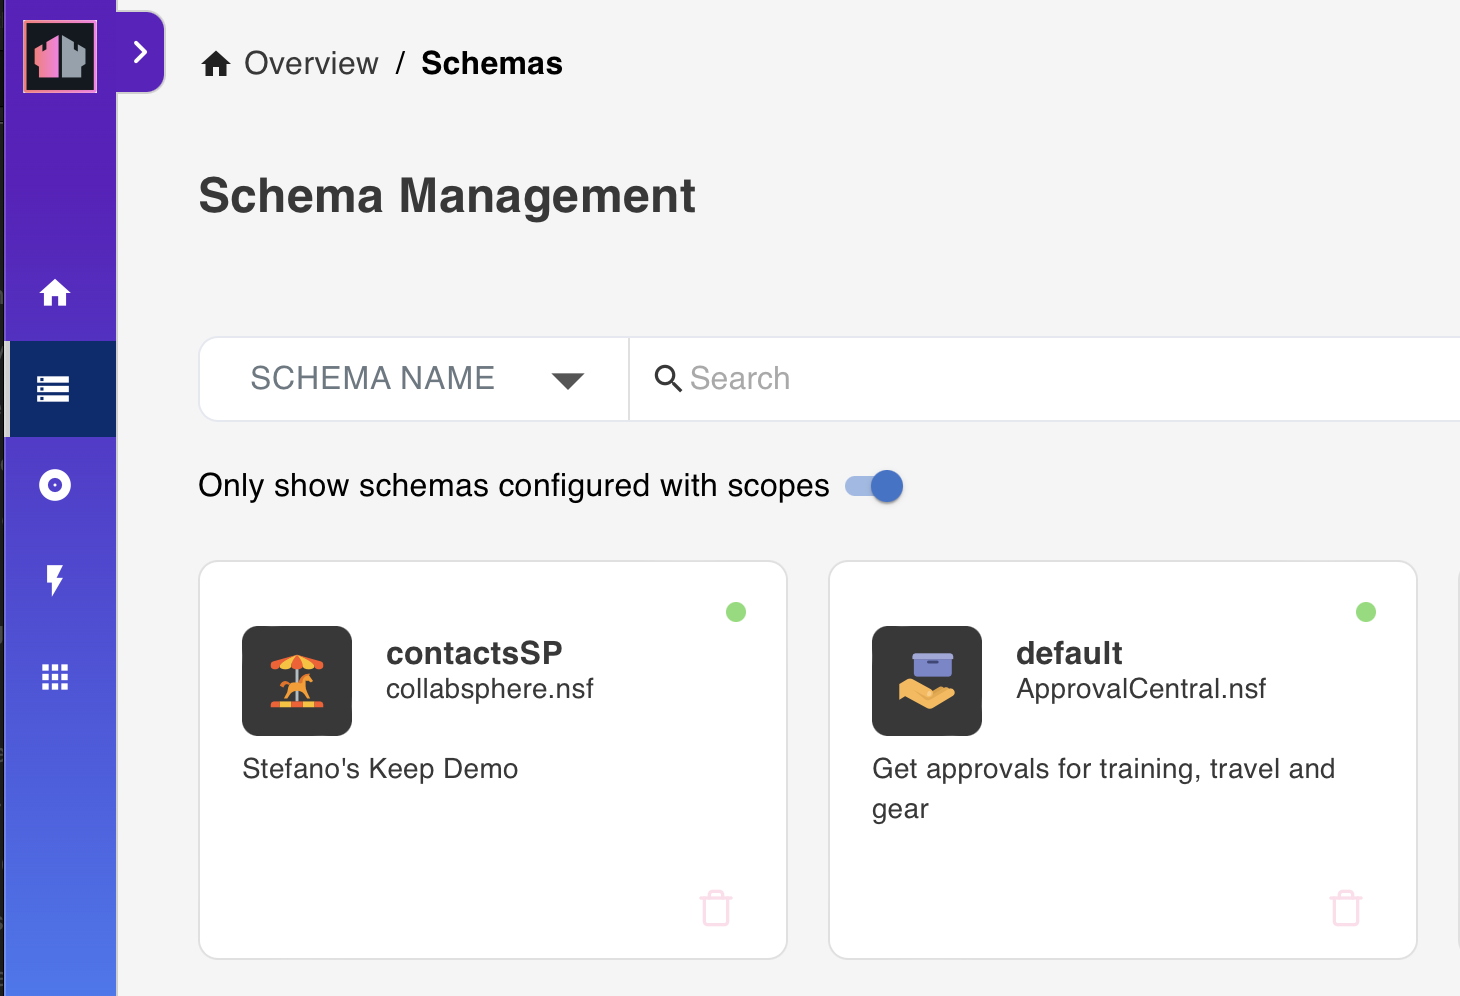Click the green status dot on contactsSP card
Image resolution: width=1460 pixels, height=996 pixels.
pyautogui.click(x=736, y=612)
